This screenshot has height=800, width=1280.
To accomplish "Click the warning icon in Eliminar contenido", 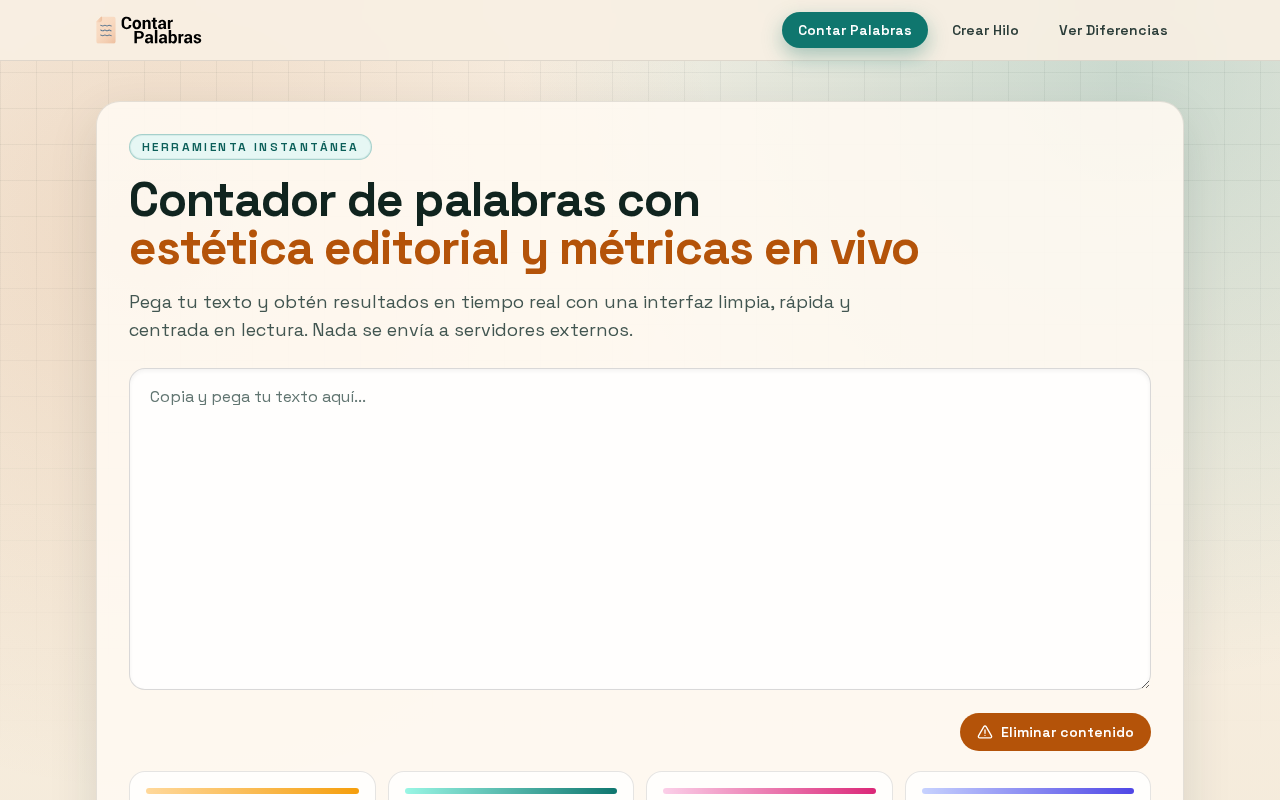I will (985, 732).
